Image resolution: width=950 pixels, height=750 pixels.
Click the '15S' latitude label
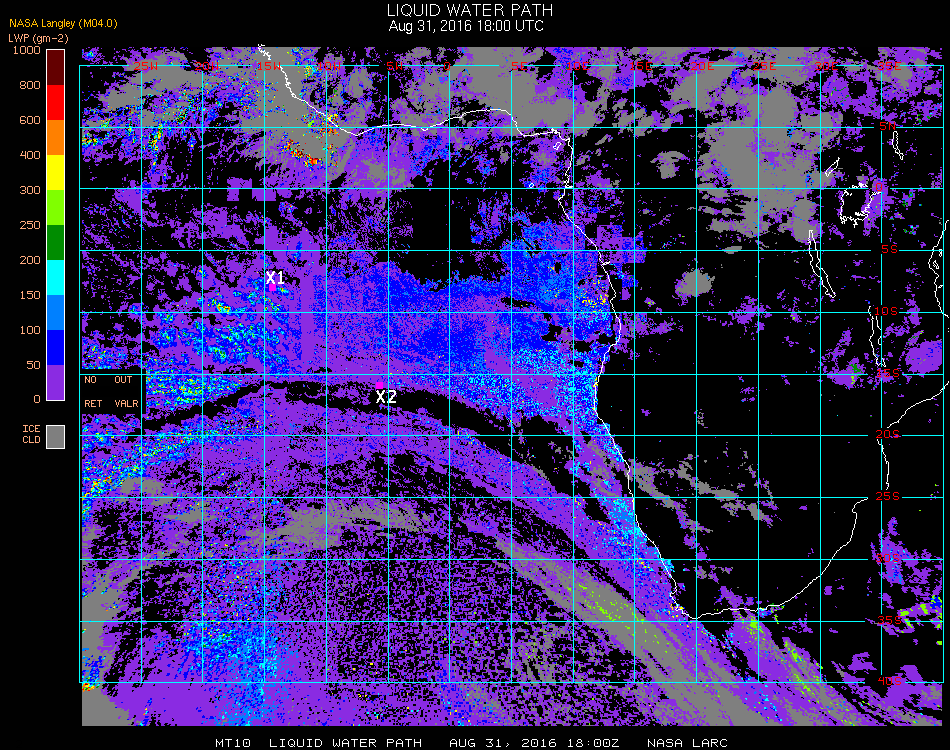coord(888,373)
